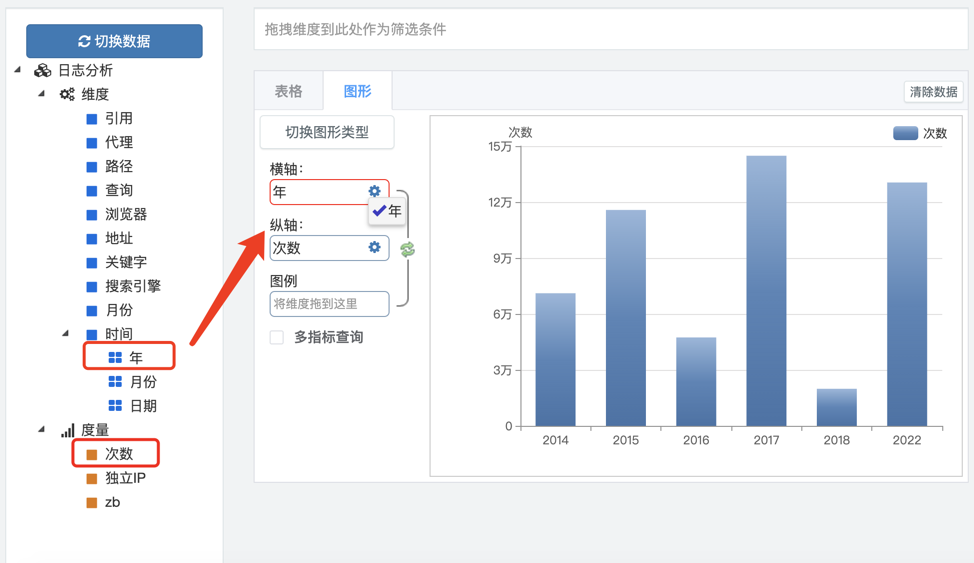This screenshot has width=974, height=563.
Task: Click the green swap axes icon
Action: click(407, 249)
